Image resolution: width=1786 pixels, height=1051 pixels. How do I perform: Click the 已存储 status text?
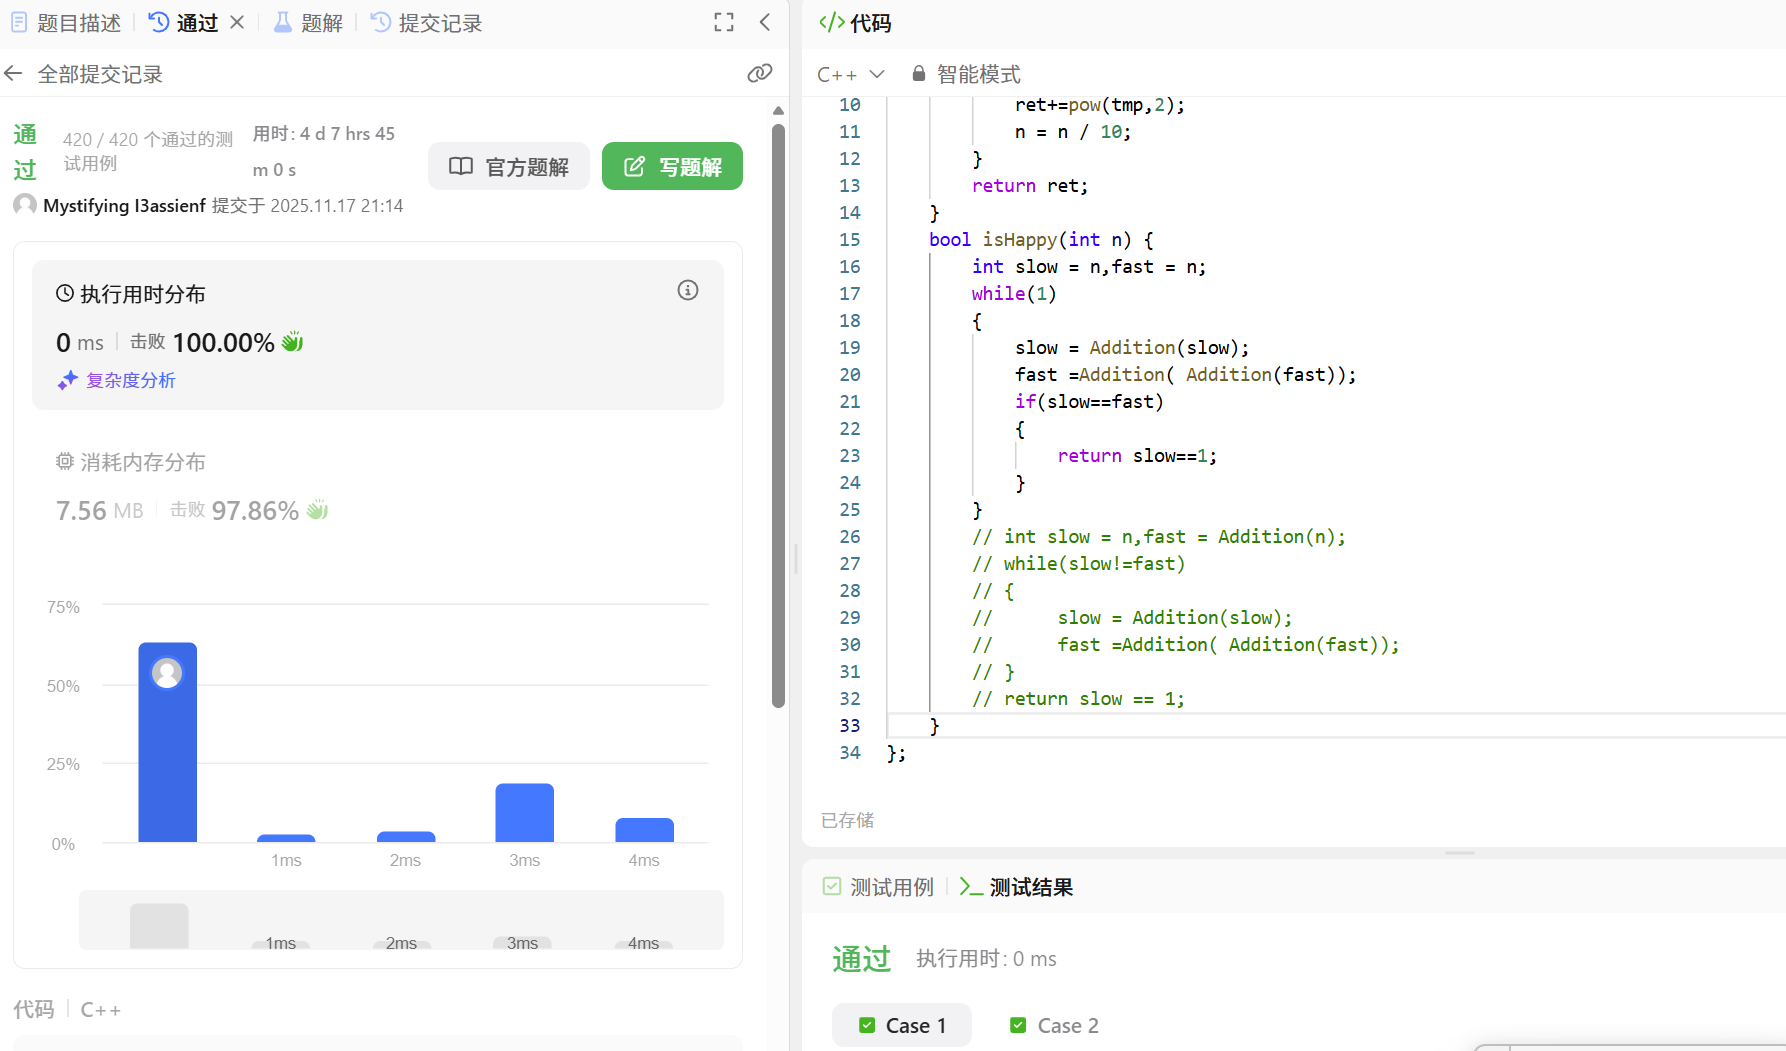tap(848, 820)
